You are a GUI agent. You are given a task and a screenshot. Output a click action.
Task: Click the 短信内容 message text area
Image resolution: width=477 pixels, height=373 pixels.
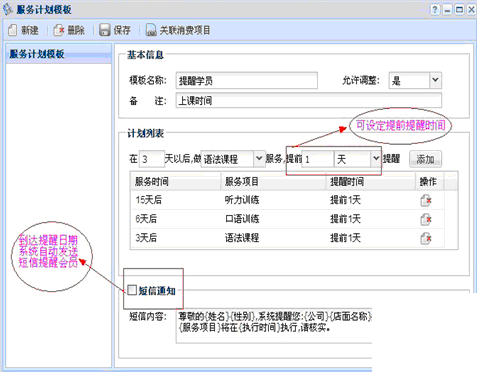click(274, 326)
